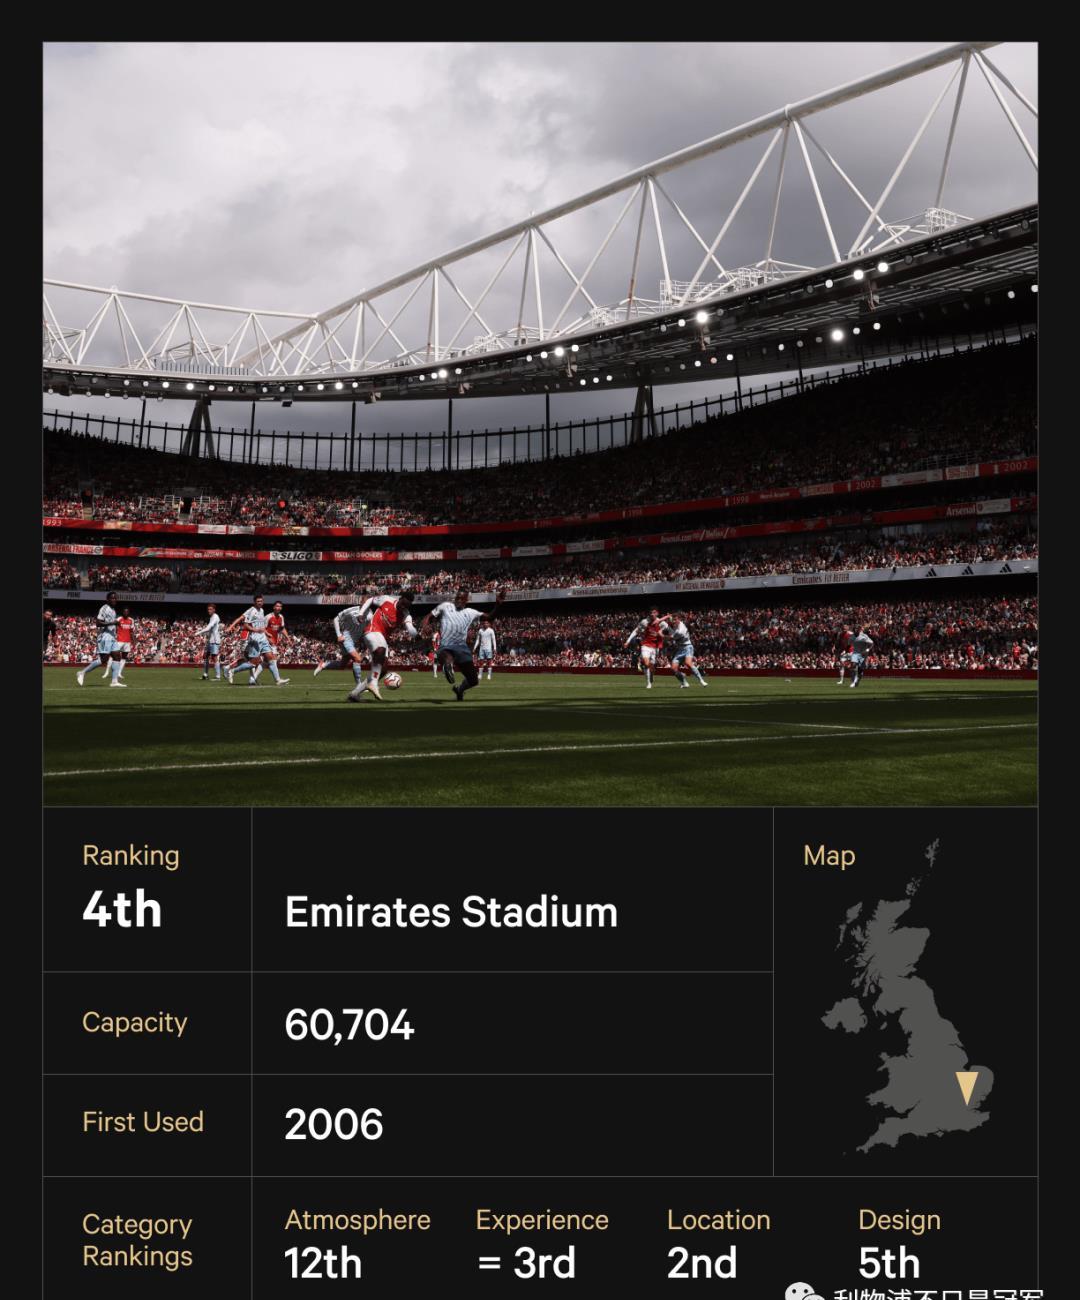Open the Emirates Stadium match photo

(x=540, y=424)
